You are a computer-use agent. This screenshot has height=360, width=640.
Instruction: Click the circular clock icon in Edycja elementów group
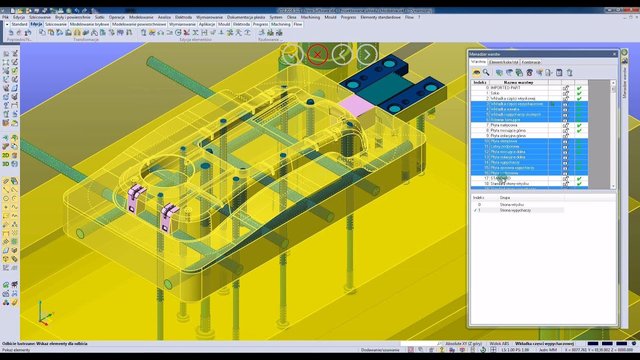coord(178,32)
